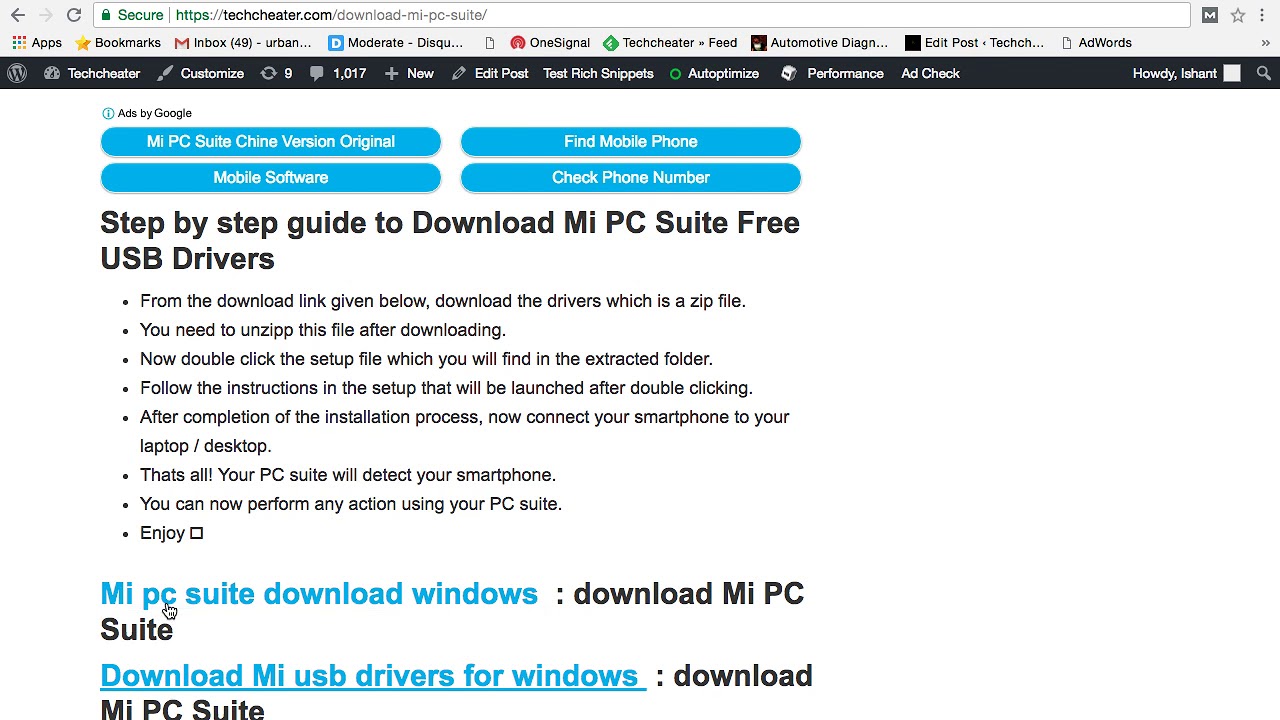
Task: Open the Automotive Diagn... bookmark
Action: click(819, 43)
